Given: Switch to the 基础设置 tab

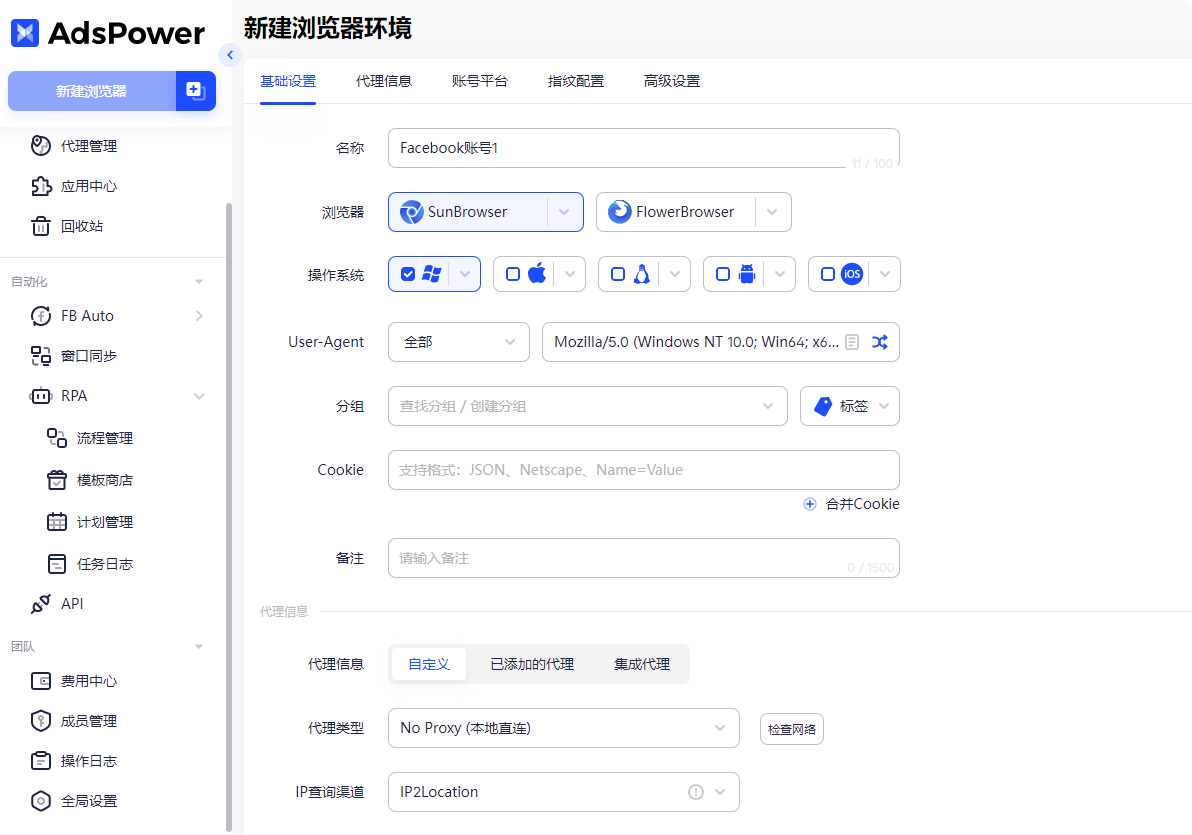Looking at the screenshot, I should click(288, 81).
